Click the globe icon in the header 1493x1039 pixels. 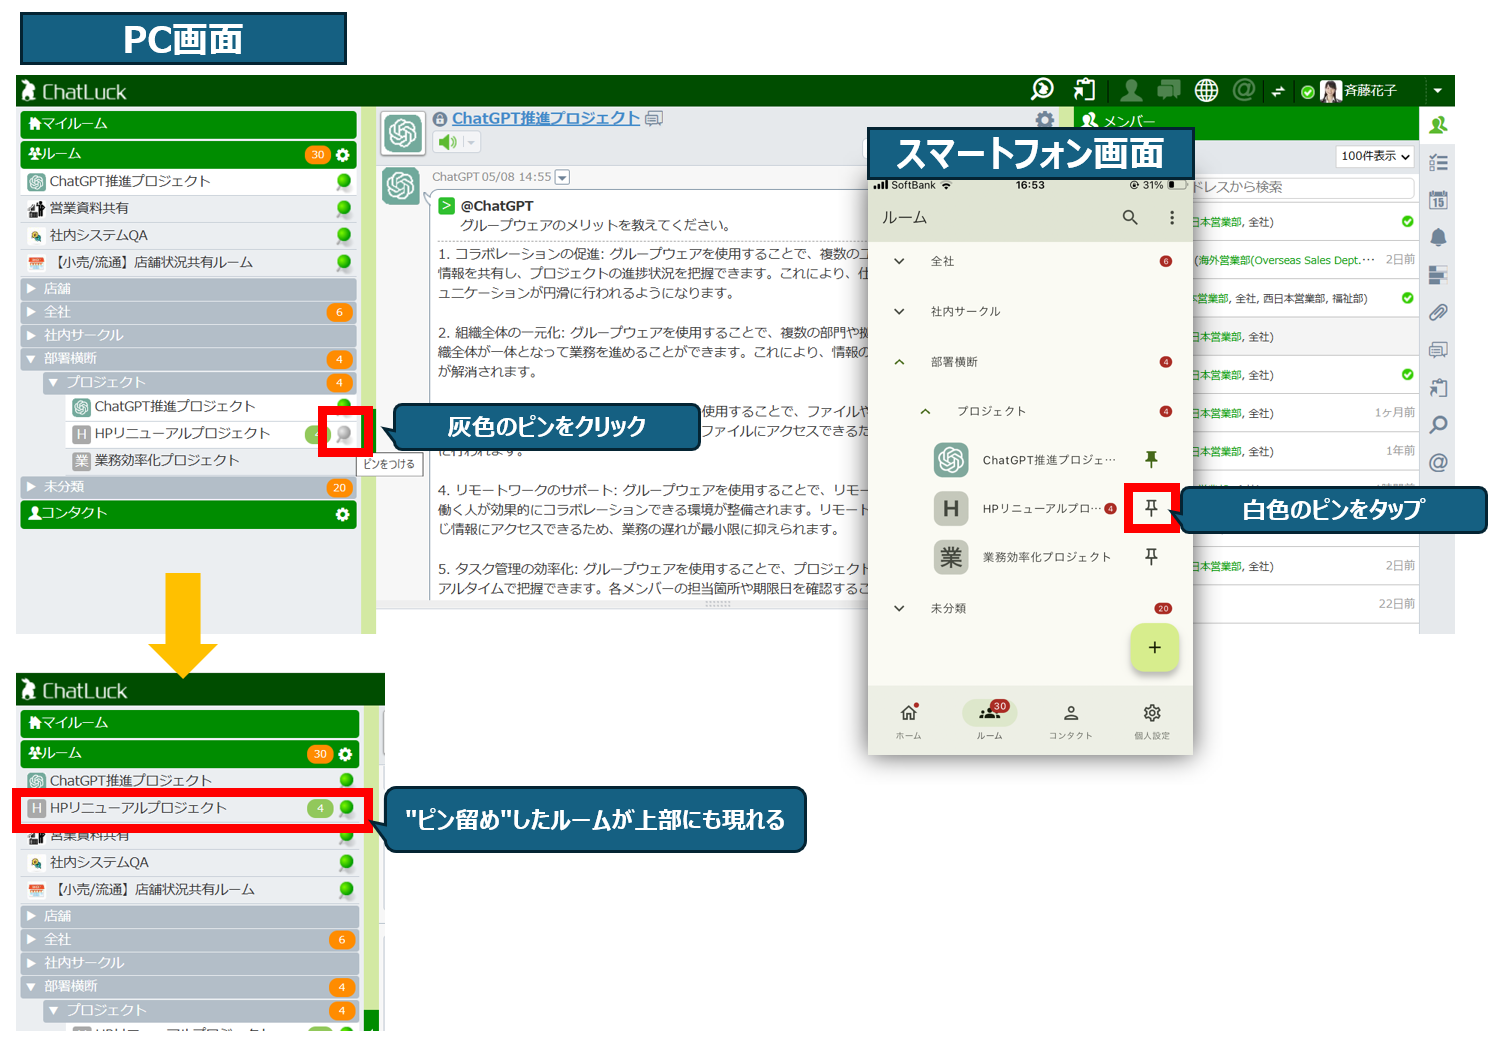[x=1207, y=91]
